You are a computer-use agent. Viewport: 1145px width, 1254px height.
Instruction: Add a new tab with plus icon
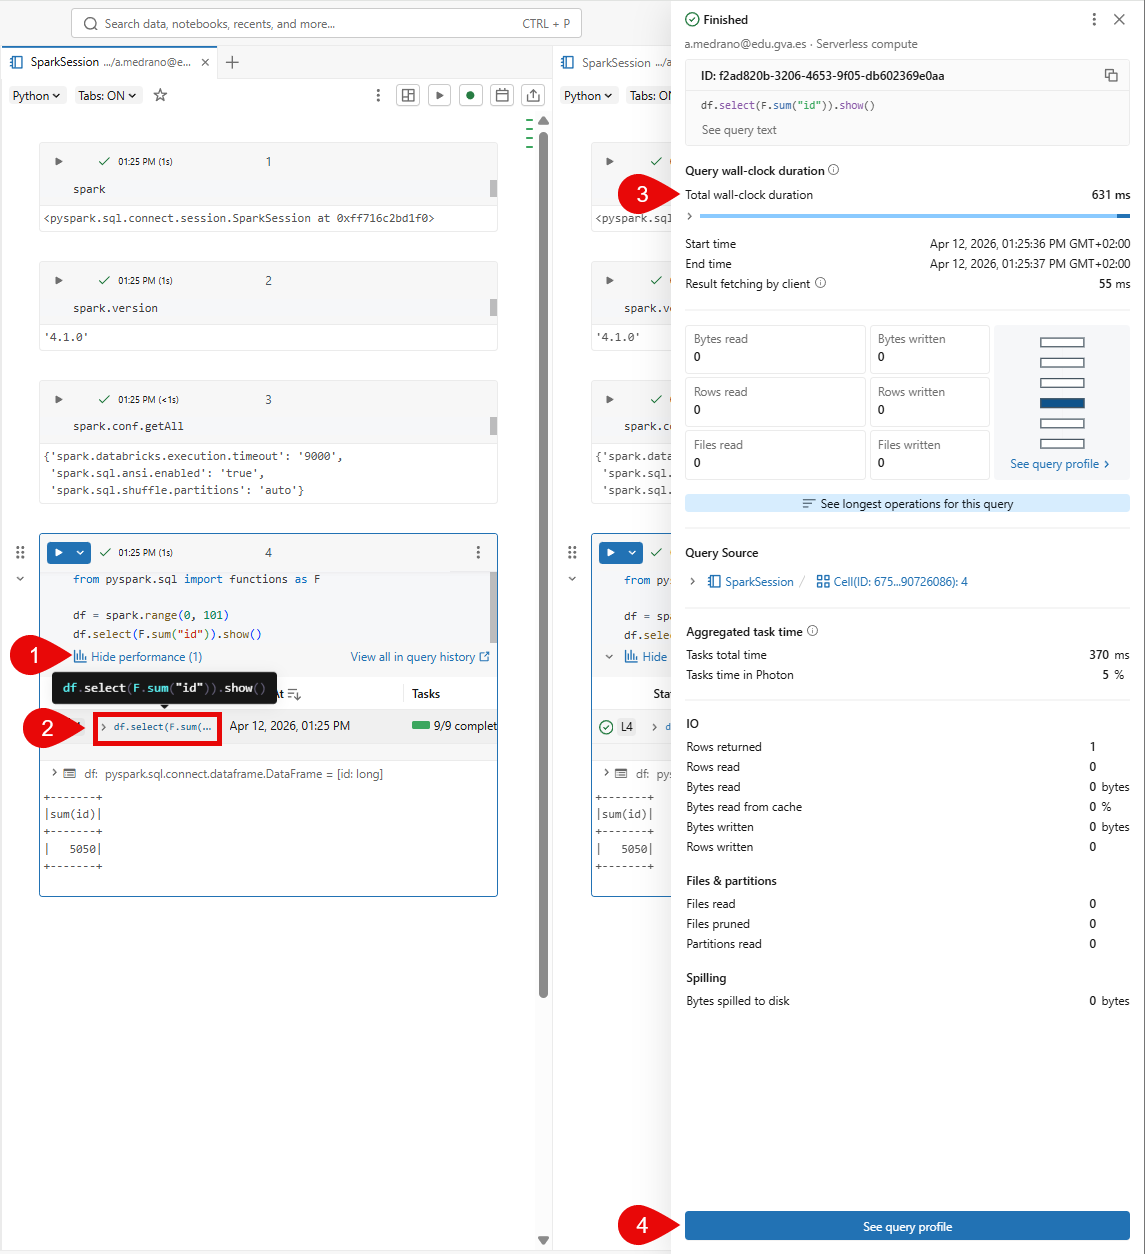232,62
